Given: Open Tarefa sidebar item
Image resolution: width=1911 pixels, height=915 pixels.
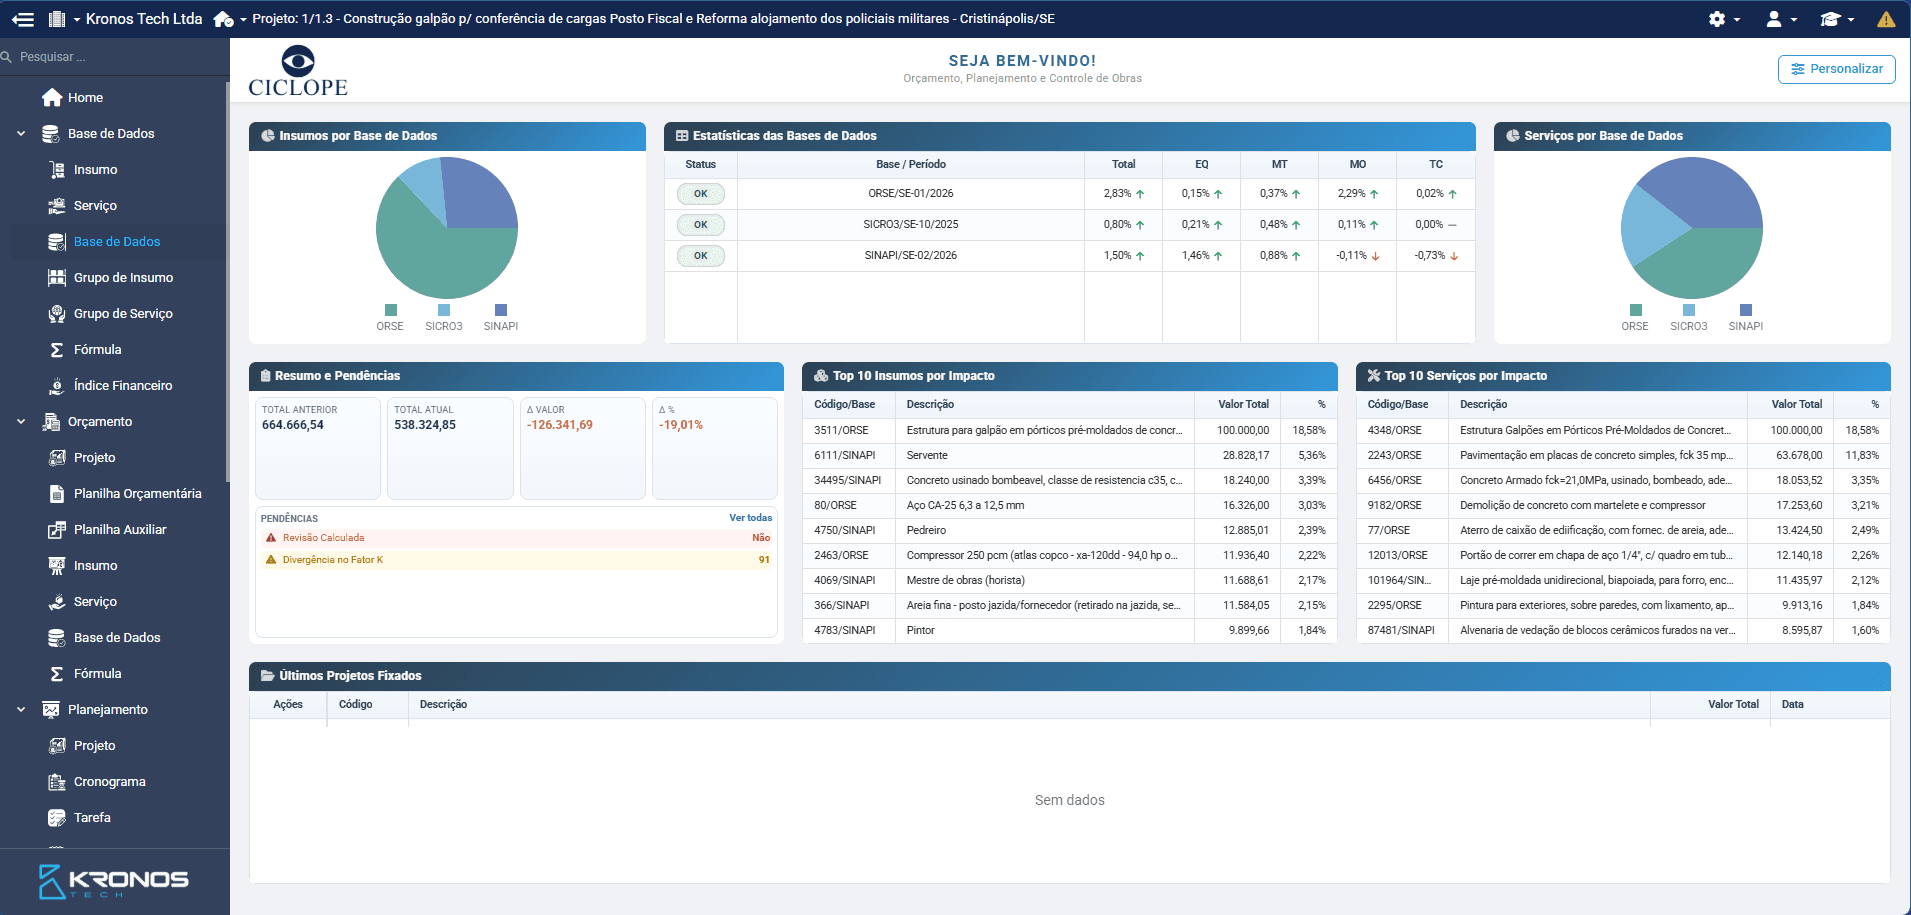Looking at the screenshot, I should (92, 817).
